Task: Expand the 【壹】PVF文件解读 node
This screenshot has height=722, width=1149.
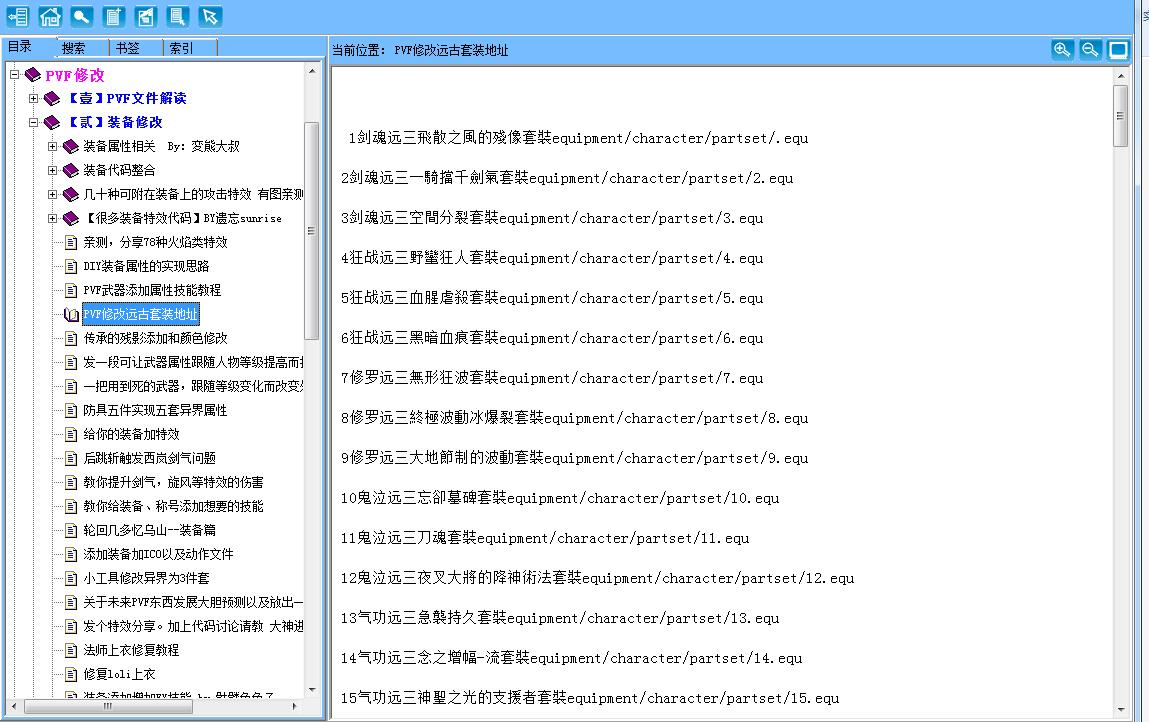Action: pyautogui.click(x=34, y=98)
